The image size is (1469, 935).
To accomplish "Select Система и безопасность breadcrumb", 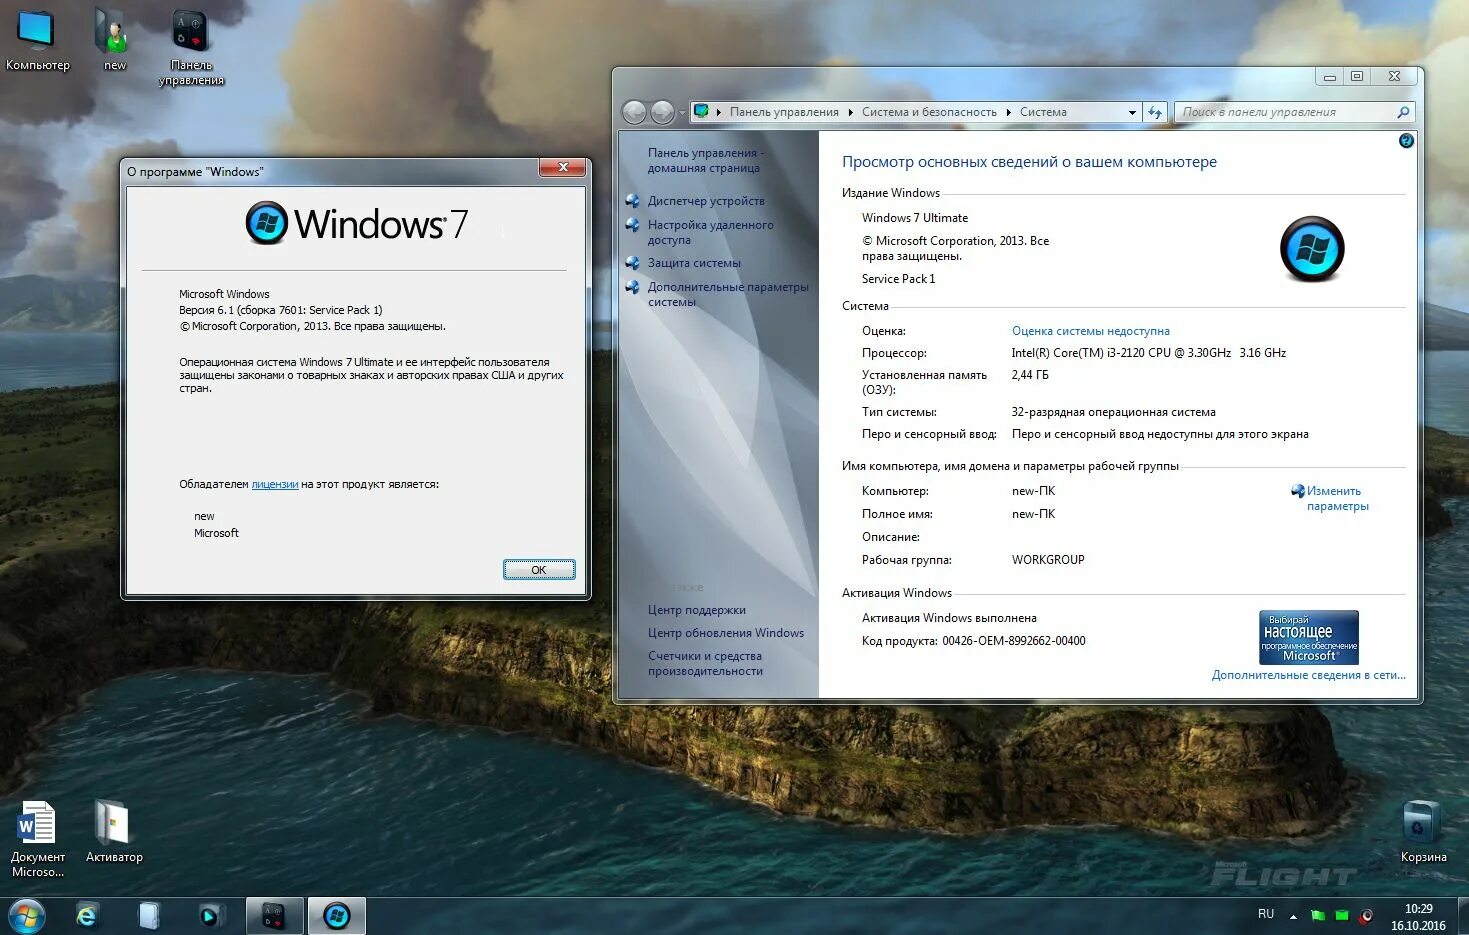I will pos(929,112).
